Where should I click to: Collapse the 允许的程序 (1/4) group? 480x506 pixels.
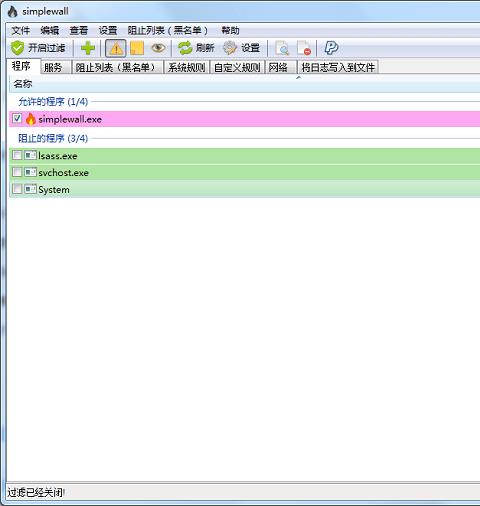53,102
